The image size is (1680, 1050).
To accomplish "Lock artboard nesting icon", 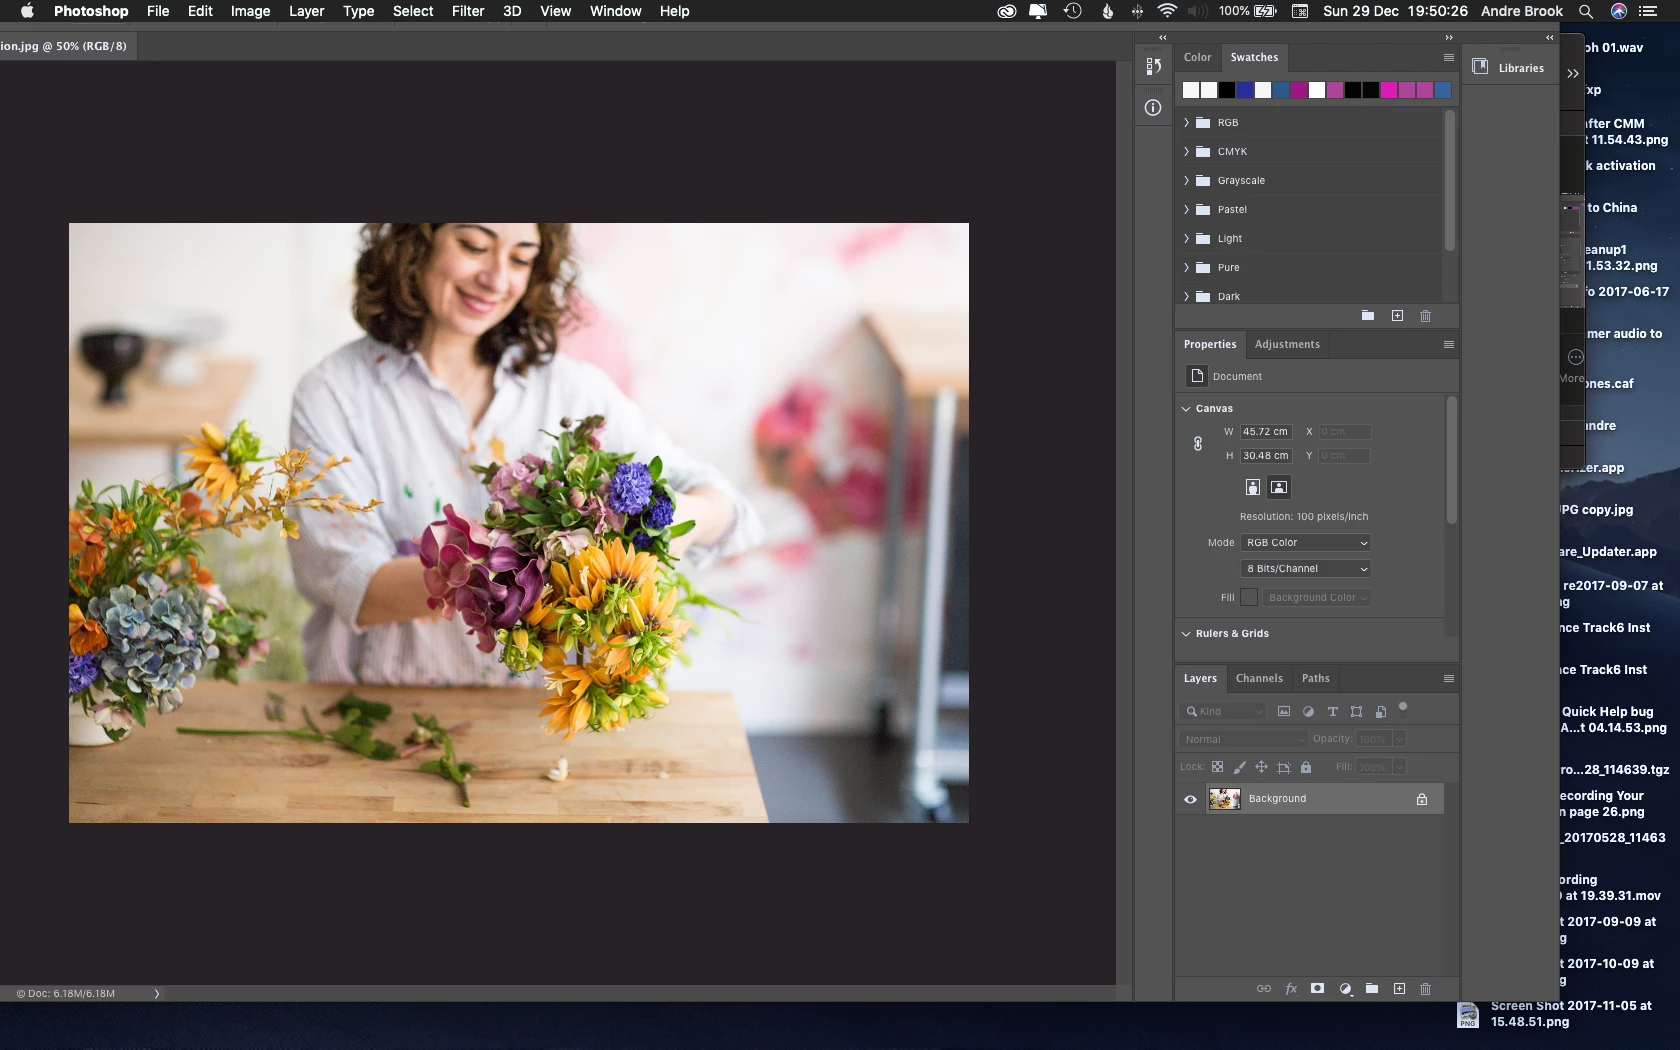I will (1284, 767).
